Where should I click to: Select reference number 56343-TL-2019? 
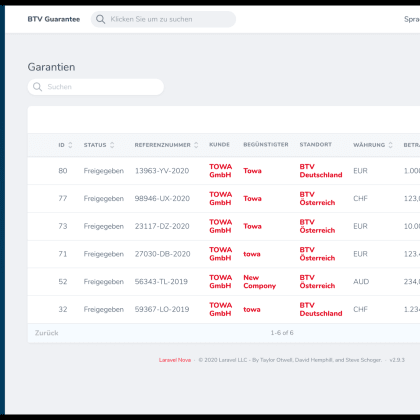[161, 282]
